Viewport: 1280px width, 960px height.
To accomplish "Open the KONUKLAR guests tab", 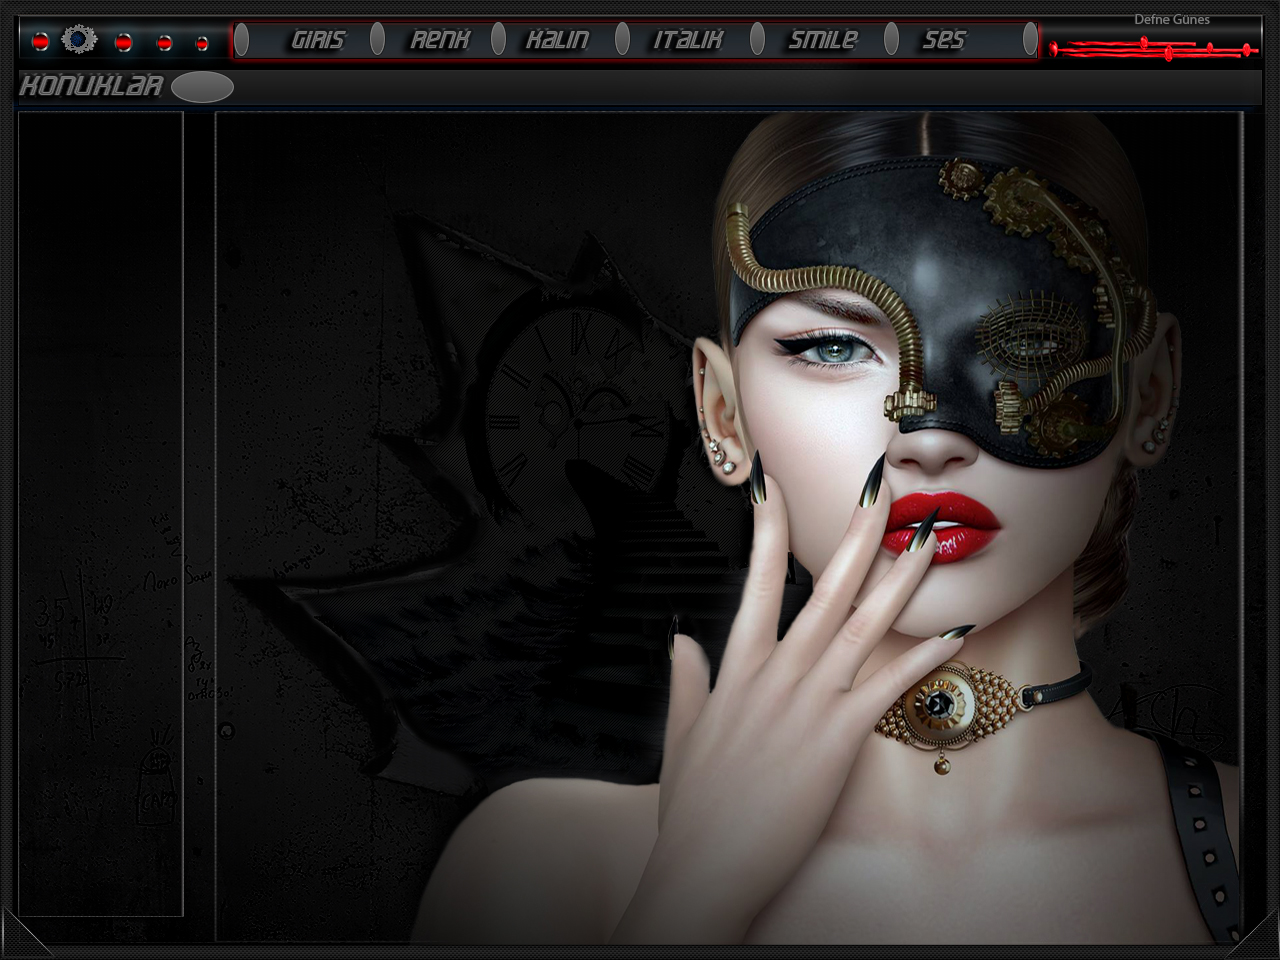I will pos(91,86).
